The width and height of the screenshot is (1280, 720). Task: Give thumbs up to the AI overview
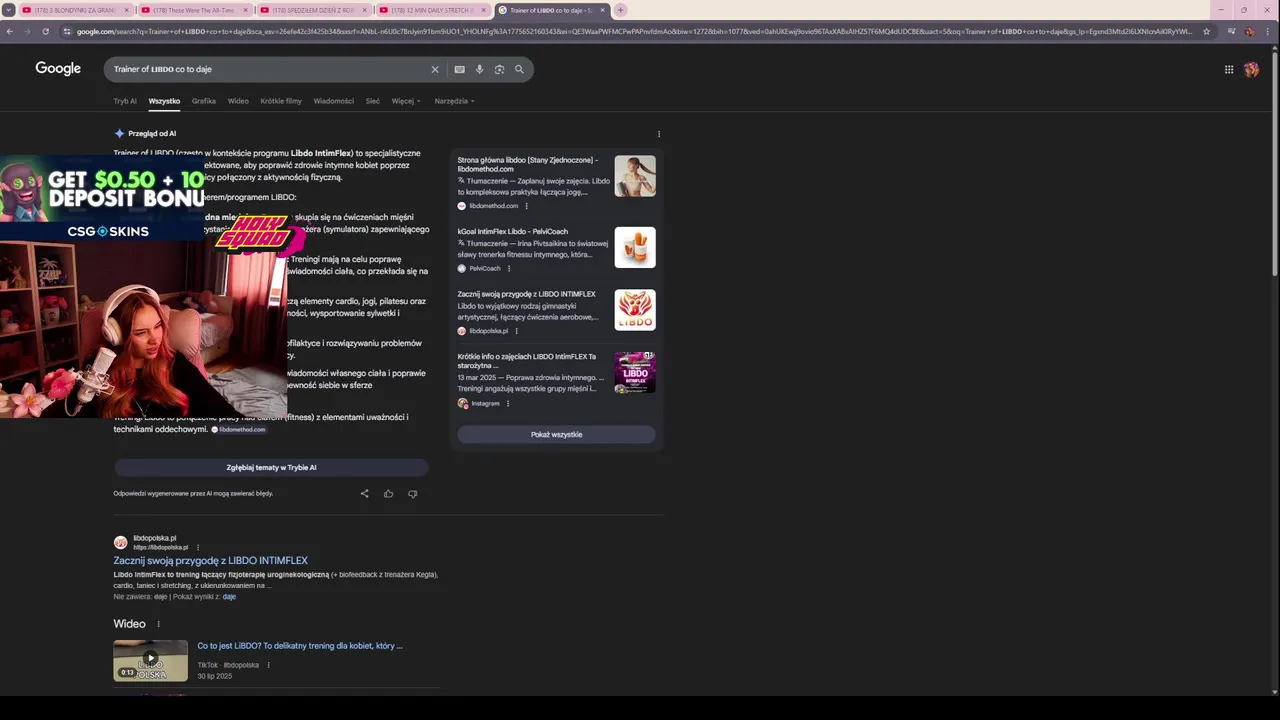(x=388, y=493)
